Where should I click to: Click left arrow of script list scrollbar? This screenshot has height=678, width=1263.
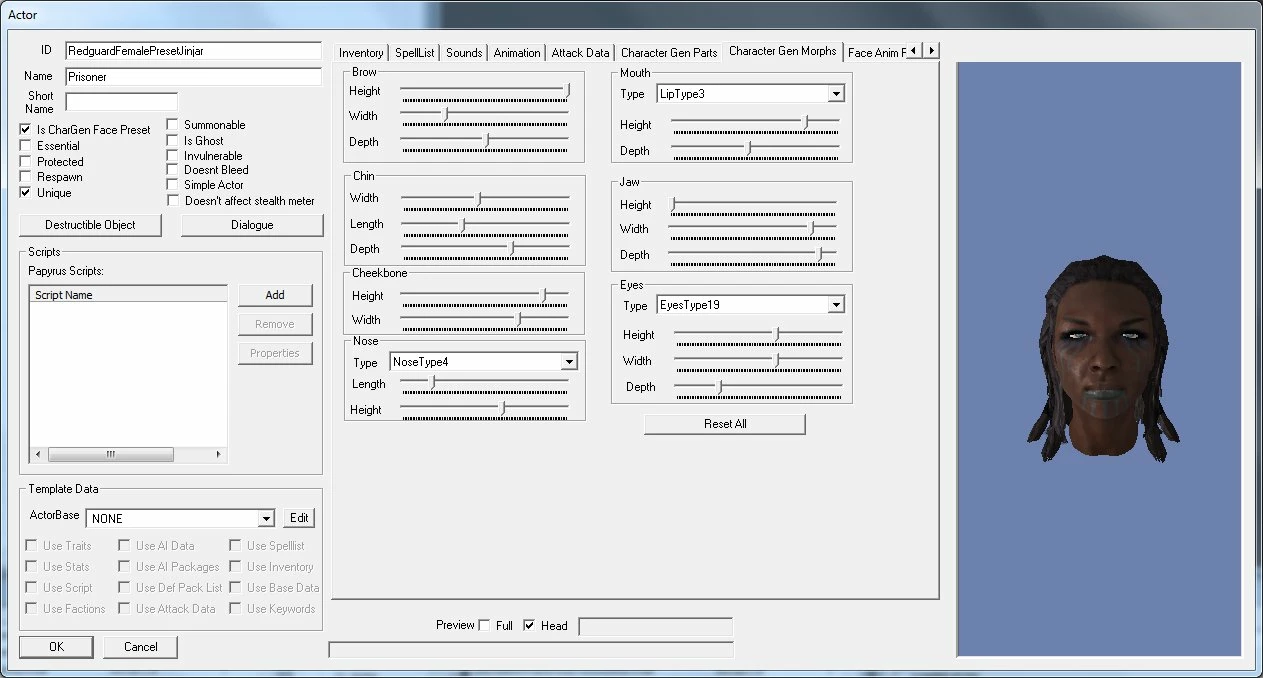click(x=37, y=455)
